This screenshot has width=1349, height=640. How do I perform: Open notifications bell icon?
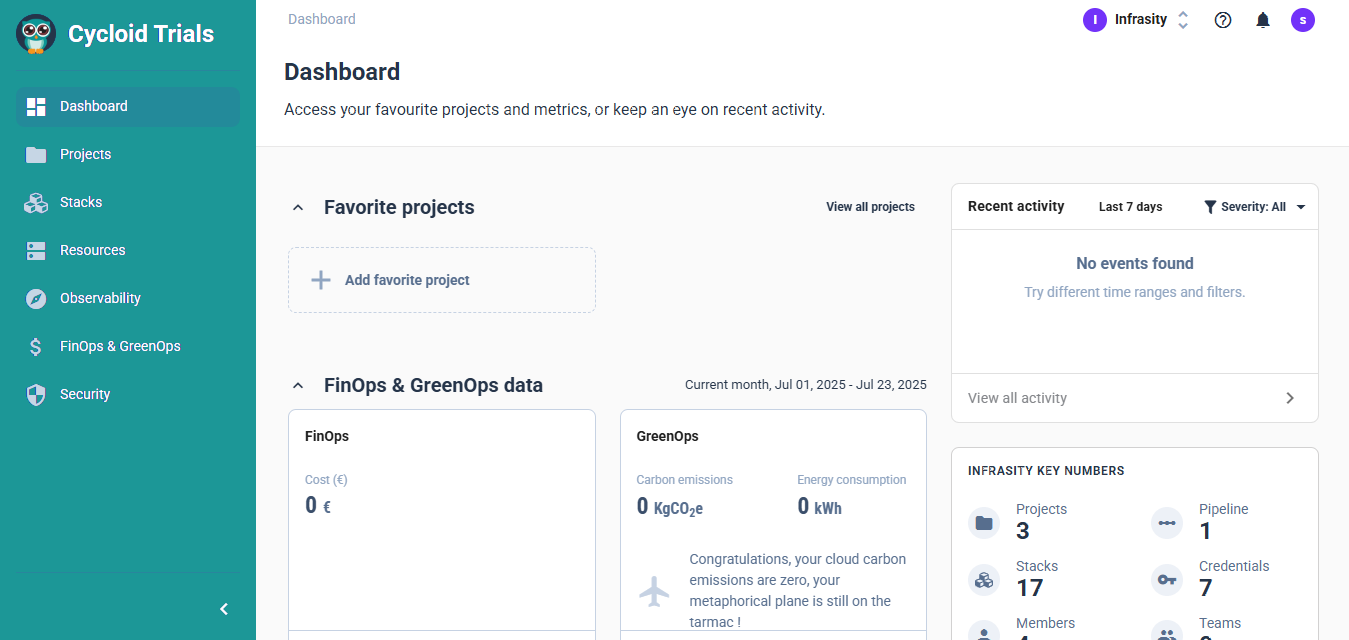pos(1263,20)
